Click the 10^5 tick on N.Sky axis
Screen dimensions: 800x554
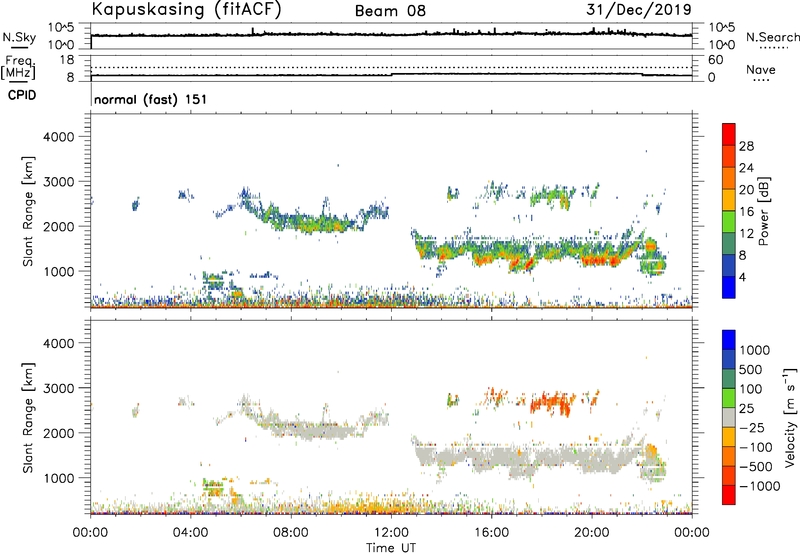point(62,28)
